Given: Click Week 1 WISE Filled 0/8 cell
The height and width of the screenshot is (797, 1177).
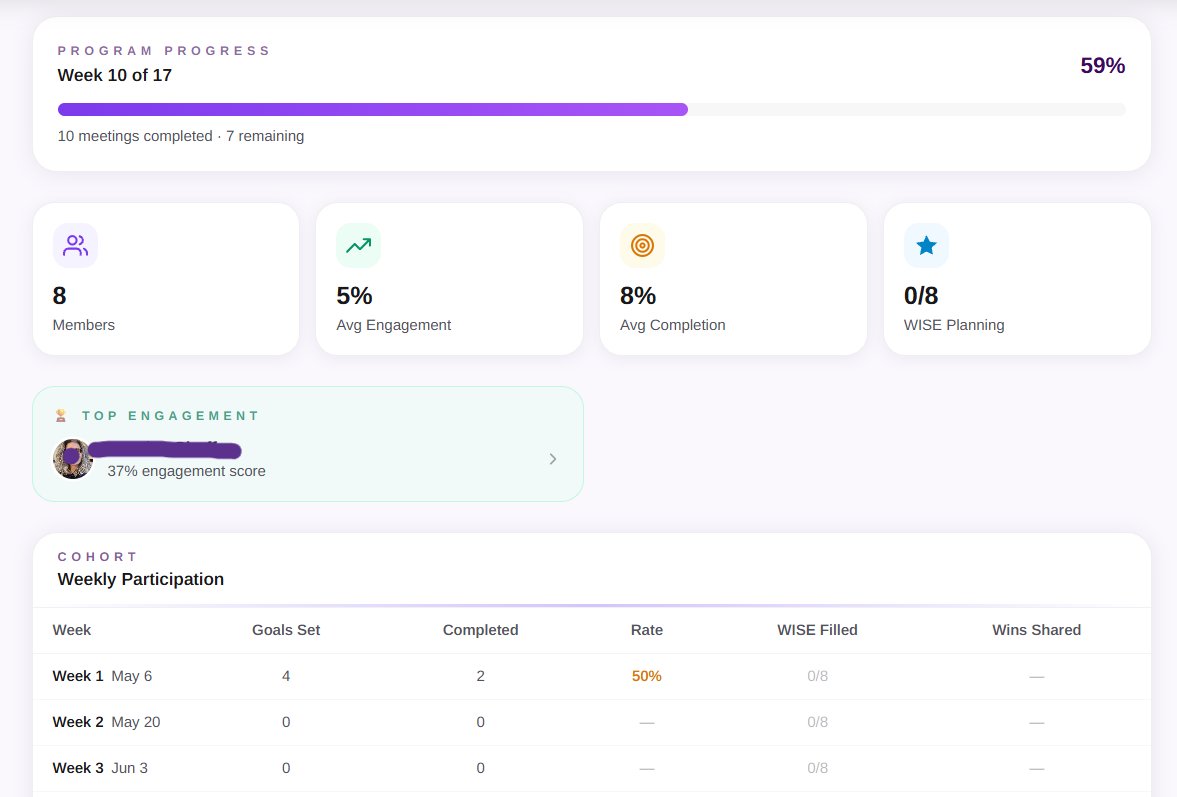Looking at the screenshot, I should 817,676.
